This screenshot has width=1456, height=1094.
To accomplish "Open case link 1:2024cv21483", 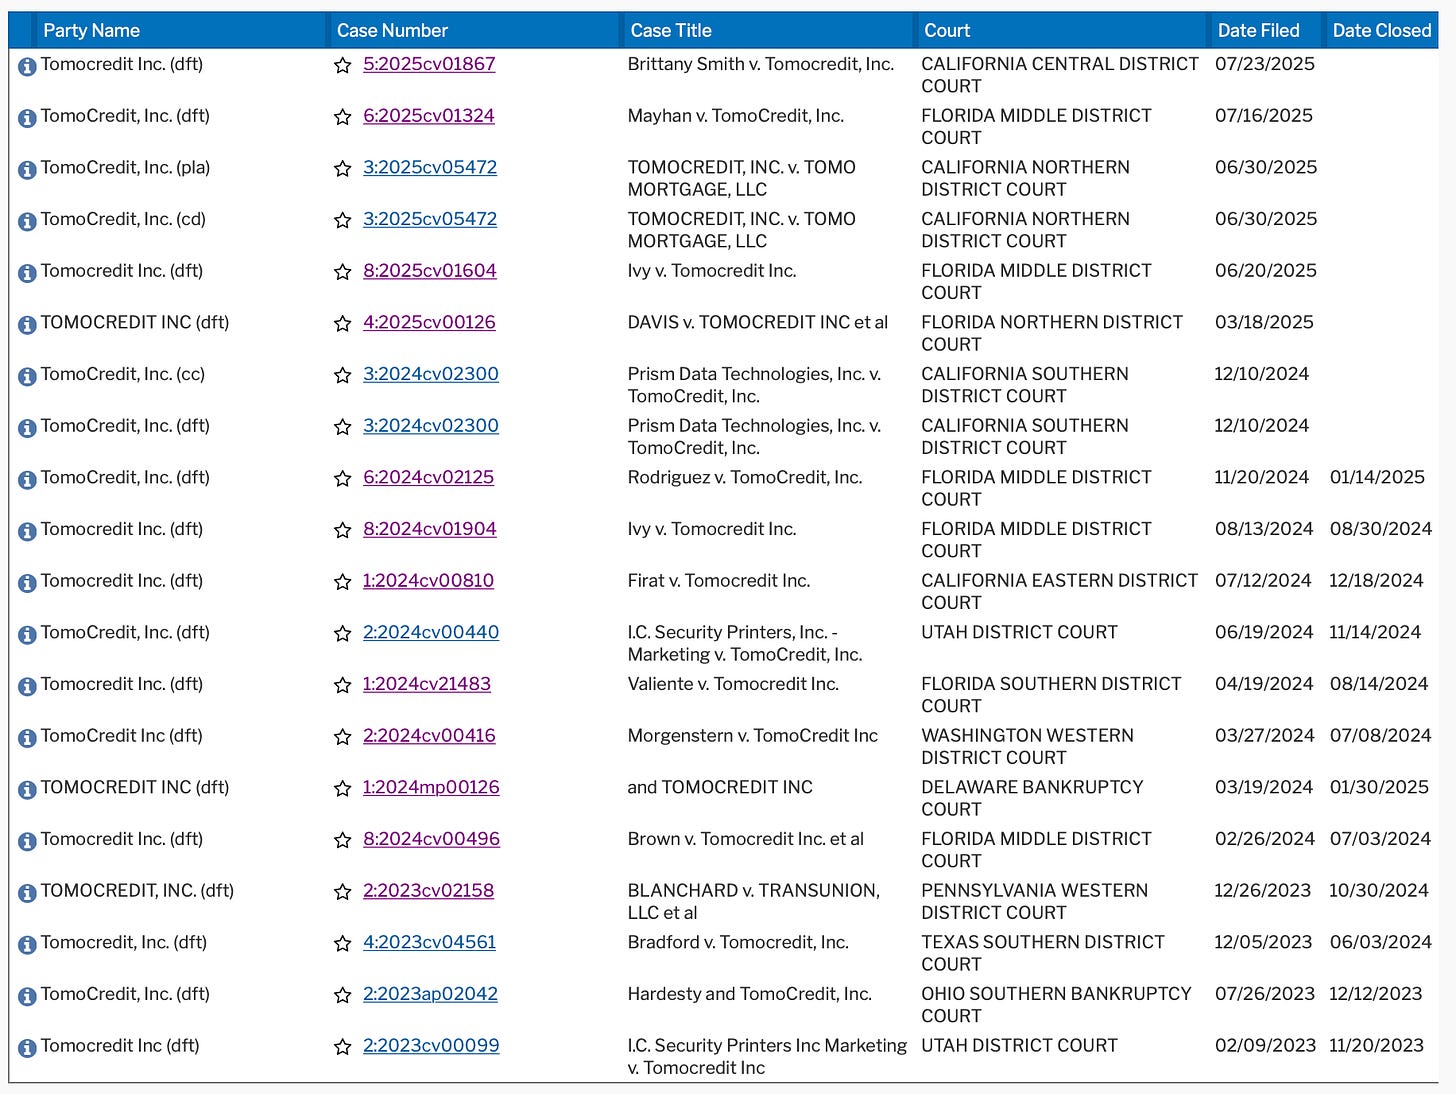I will (427, 684).
